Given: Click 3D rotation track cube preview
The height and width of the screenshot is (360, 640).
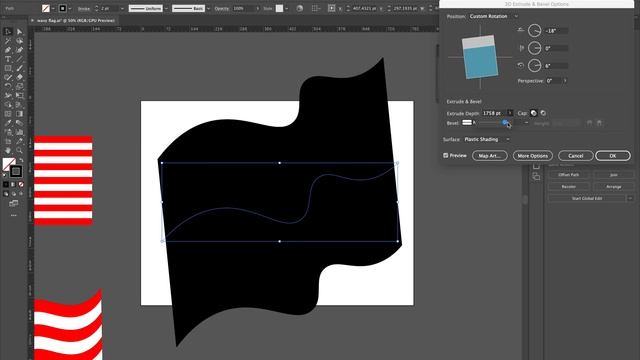Looking at the screenshot, I should tap(480, 57).
